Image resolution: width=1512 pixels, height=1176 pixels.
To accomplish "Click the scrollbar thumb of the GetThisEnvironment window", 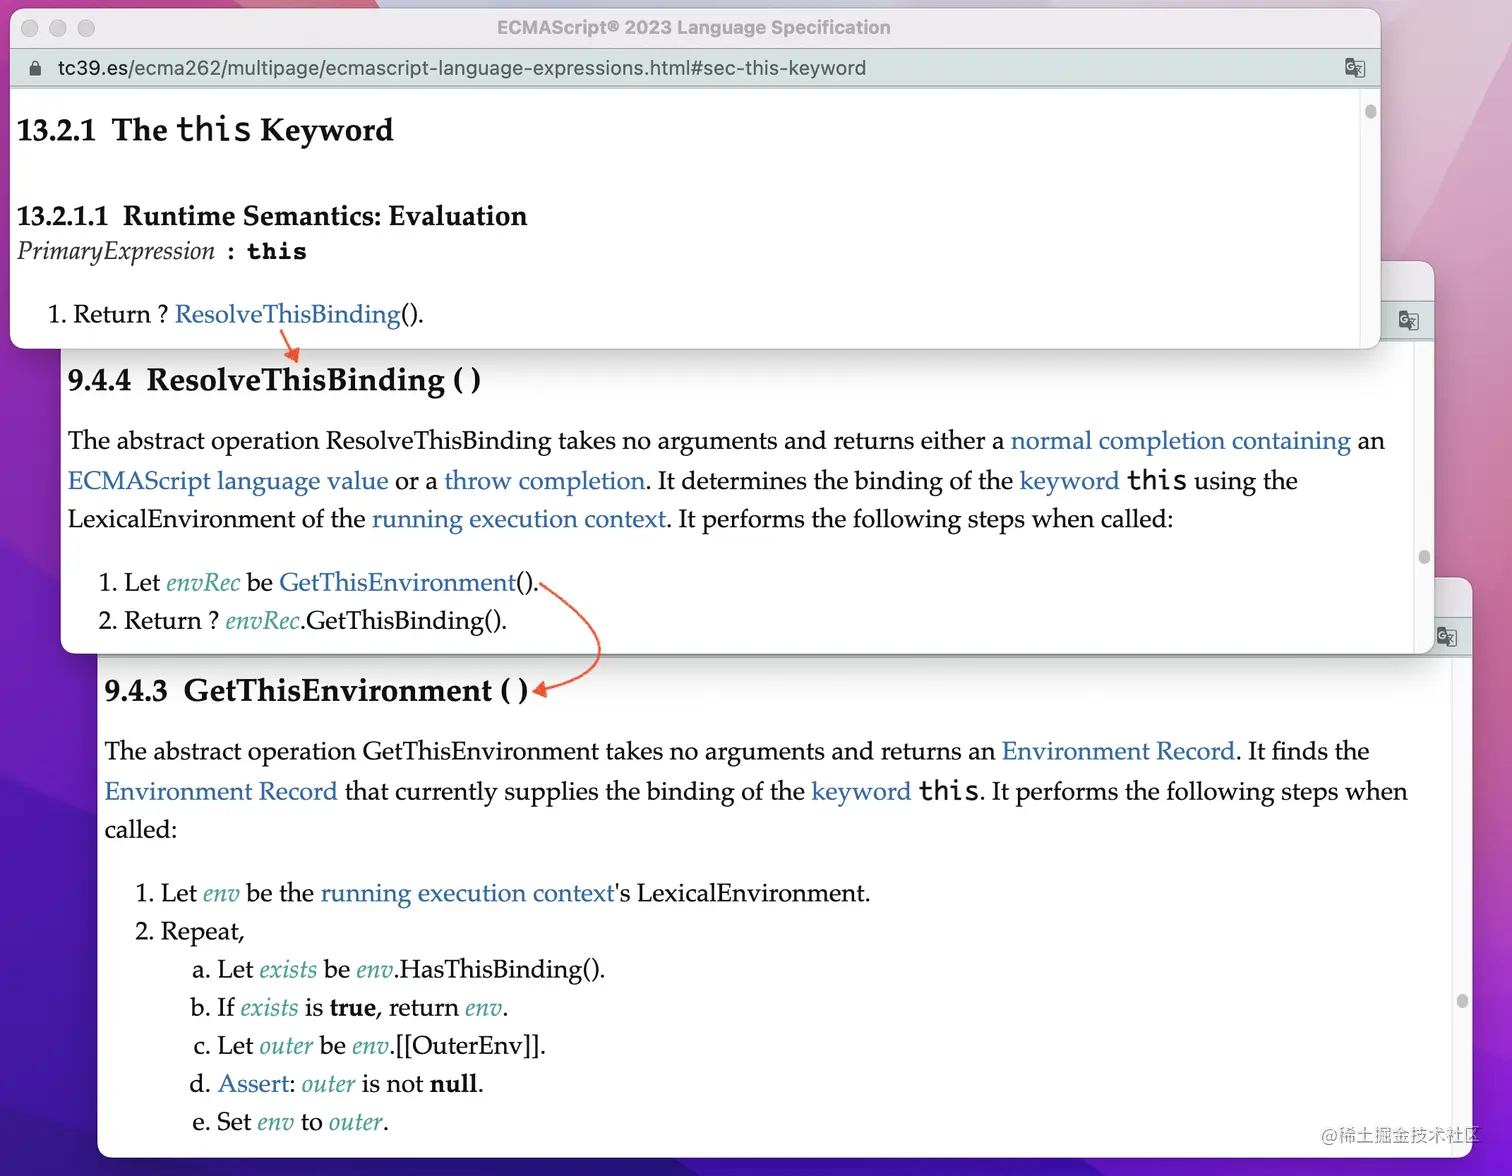I will tap(1462, 1001).
